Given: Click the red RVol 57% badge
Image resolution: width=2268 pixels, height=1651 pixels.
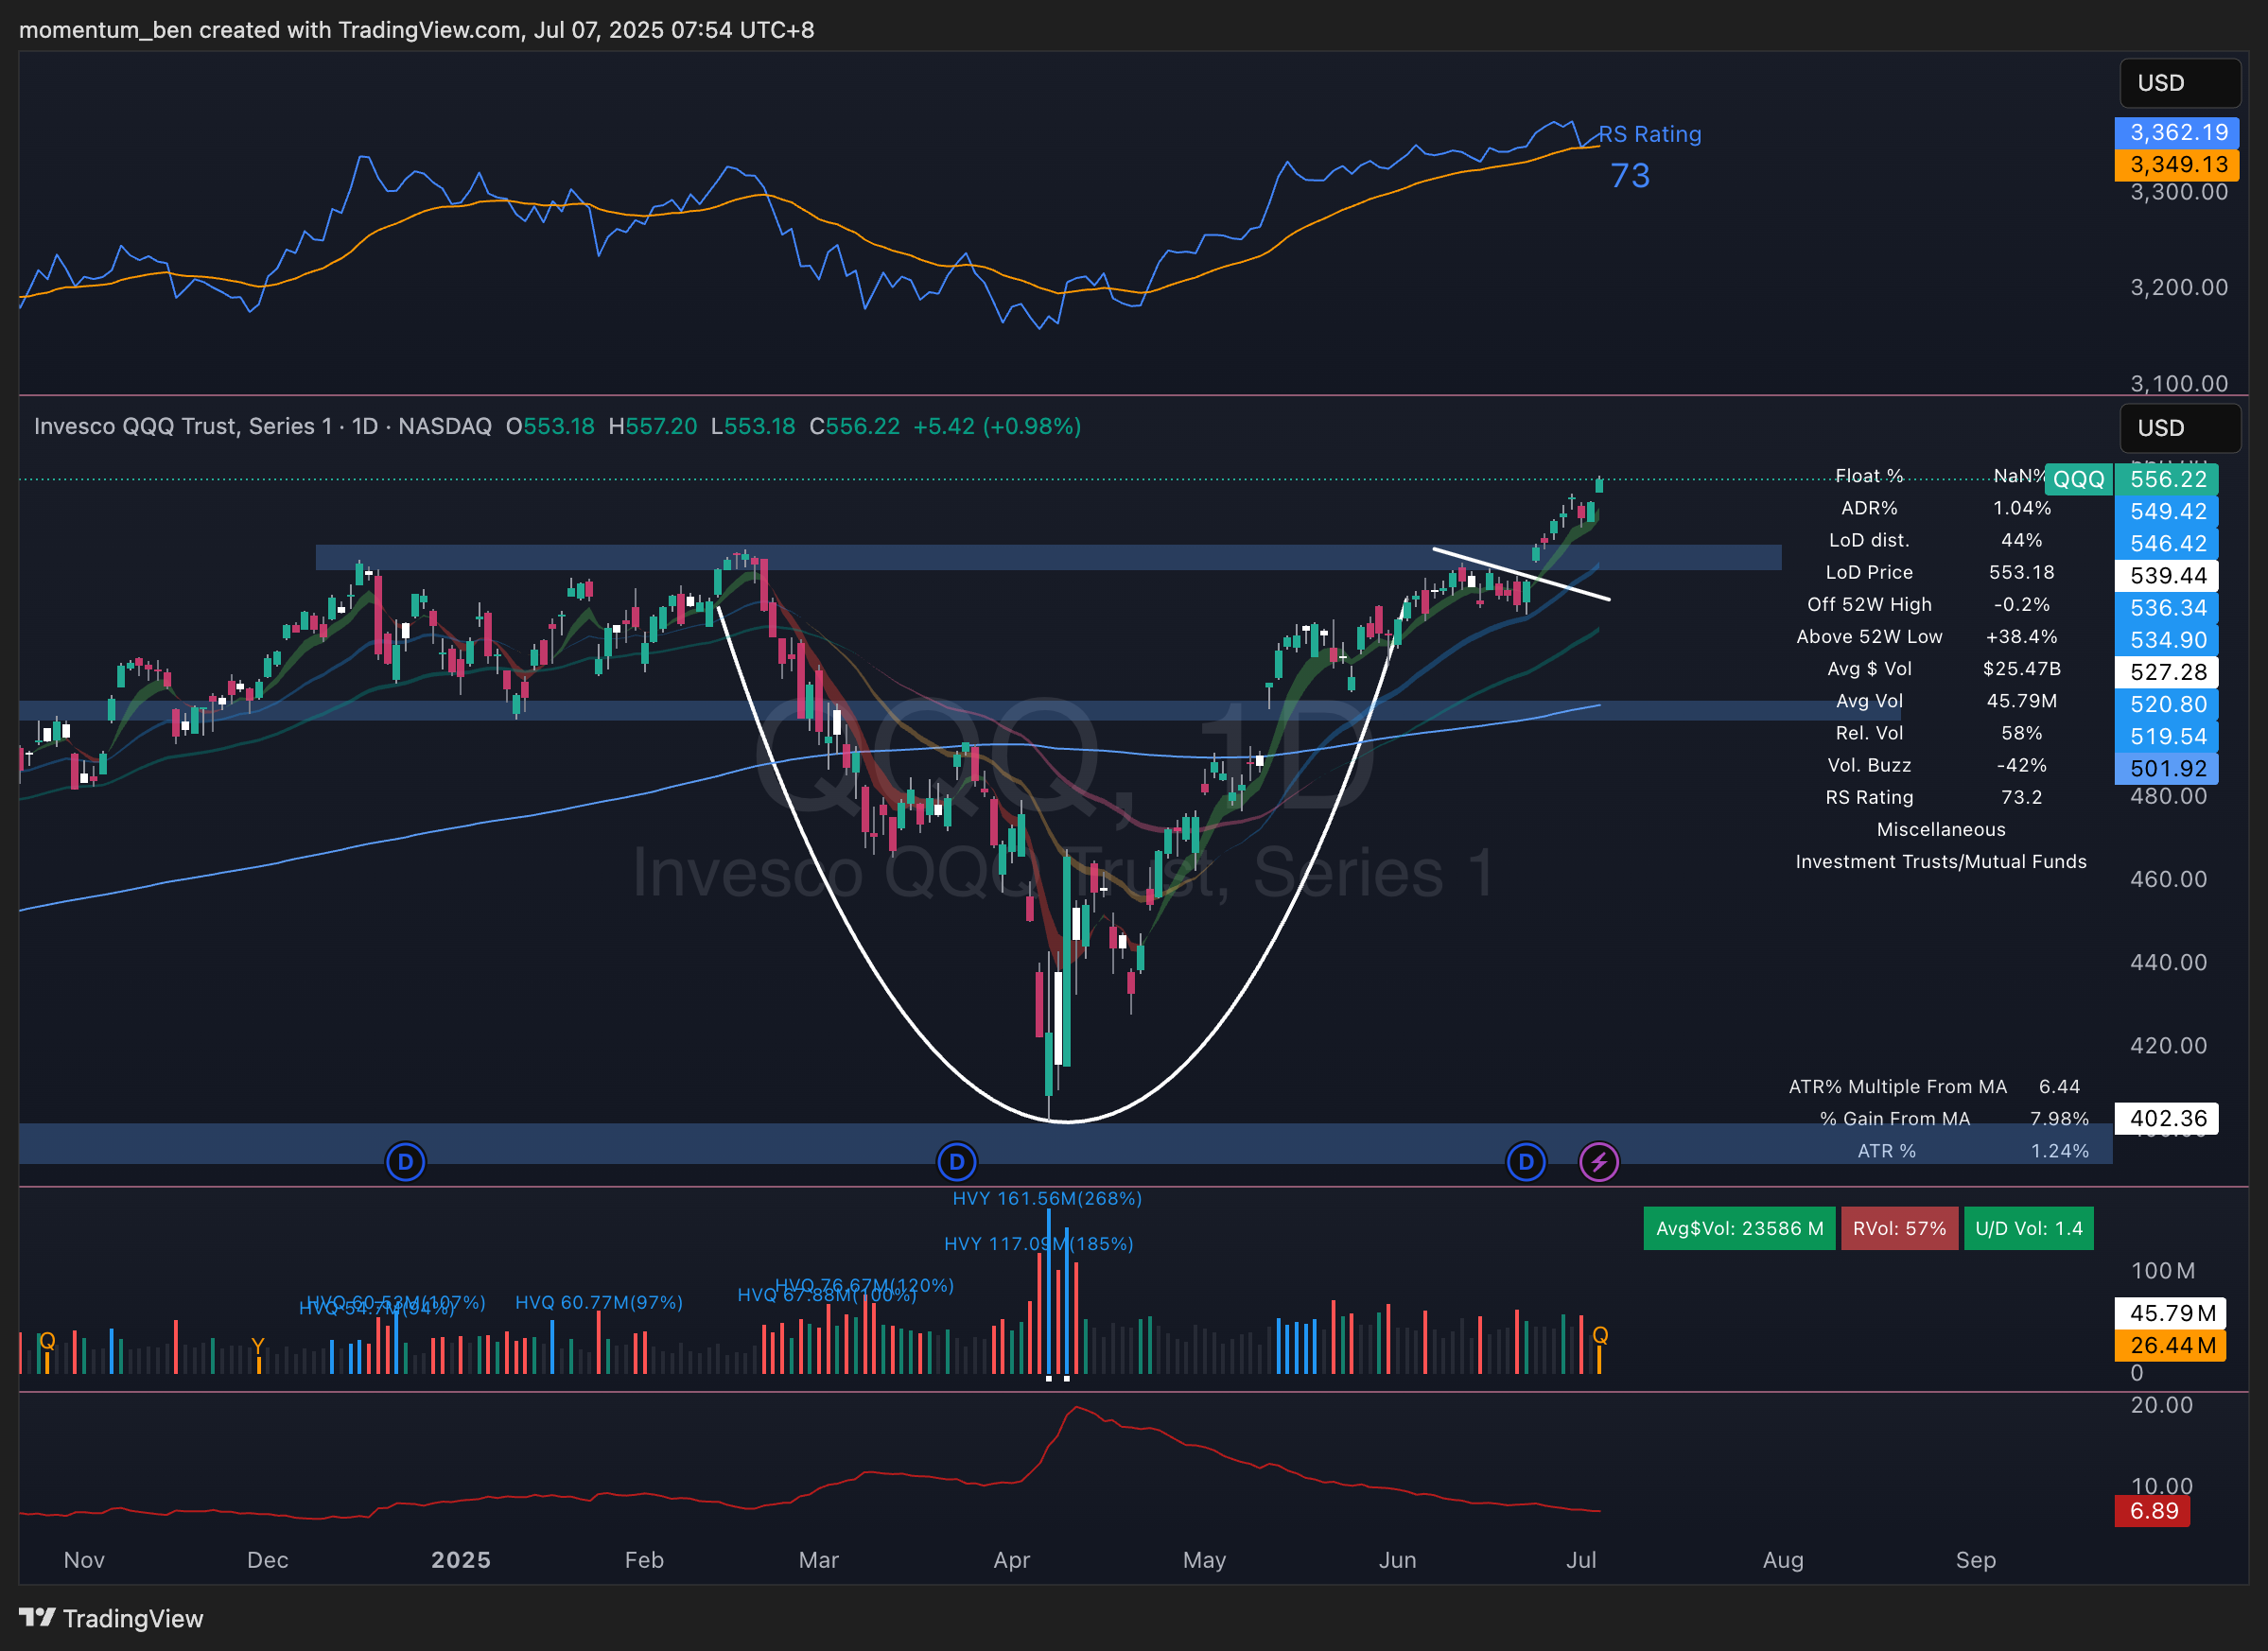Looking at the screenshot, I should (1898, 1228).
